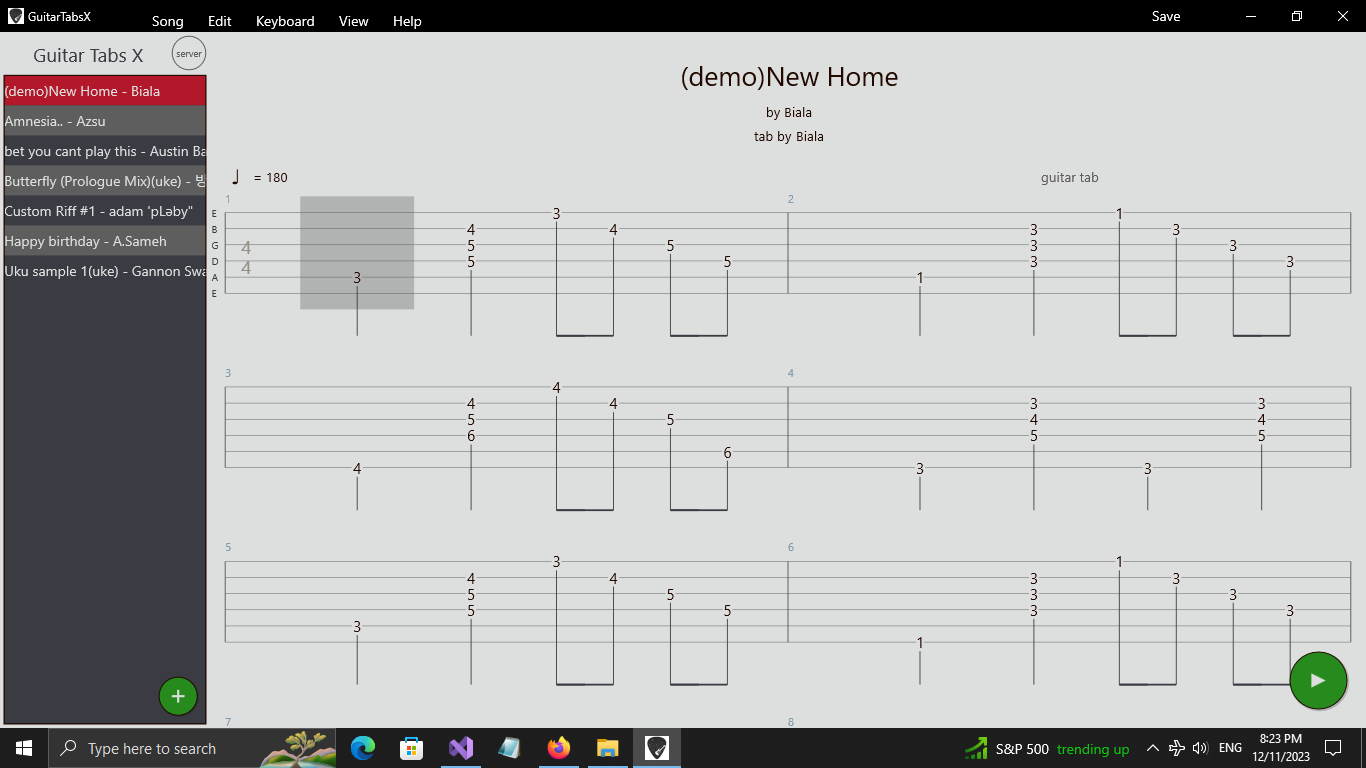Select the Happy birthday - A.Sameh song
The image size is (1366, 768).
pyautogui.click(x=105, y=241)
